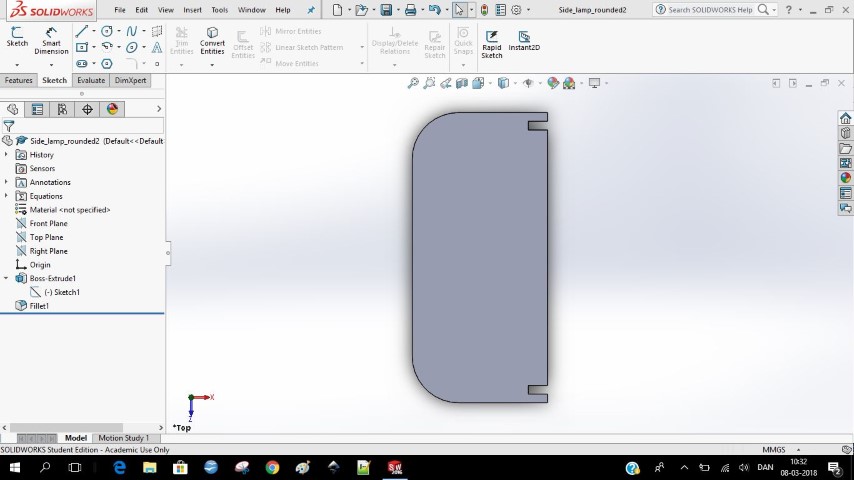
Task: Open the Tools menu
Action: pyautogui.click(x=219, y=10)
